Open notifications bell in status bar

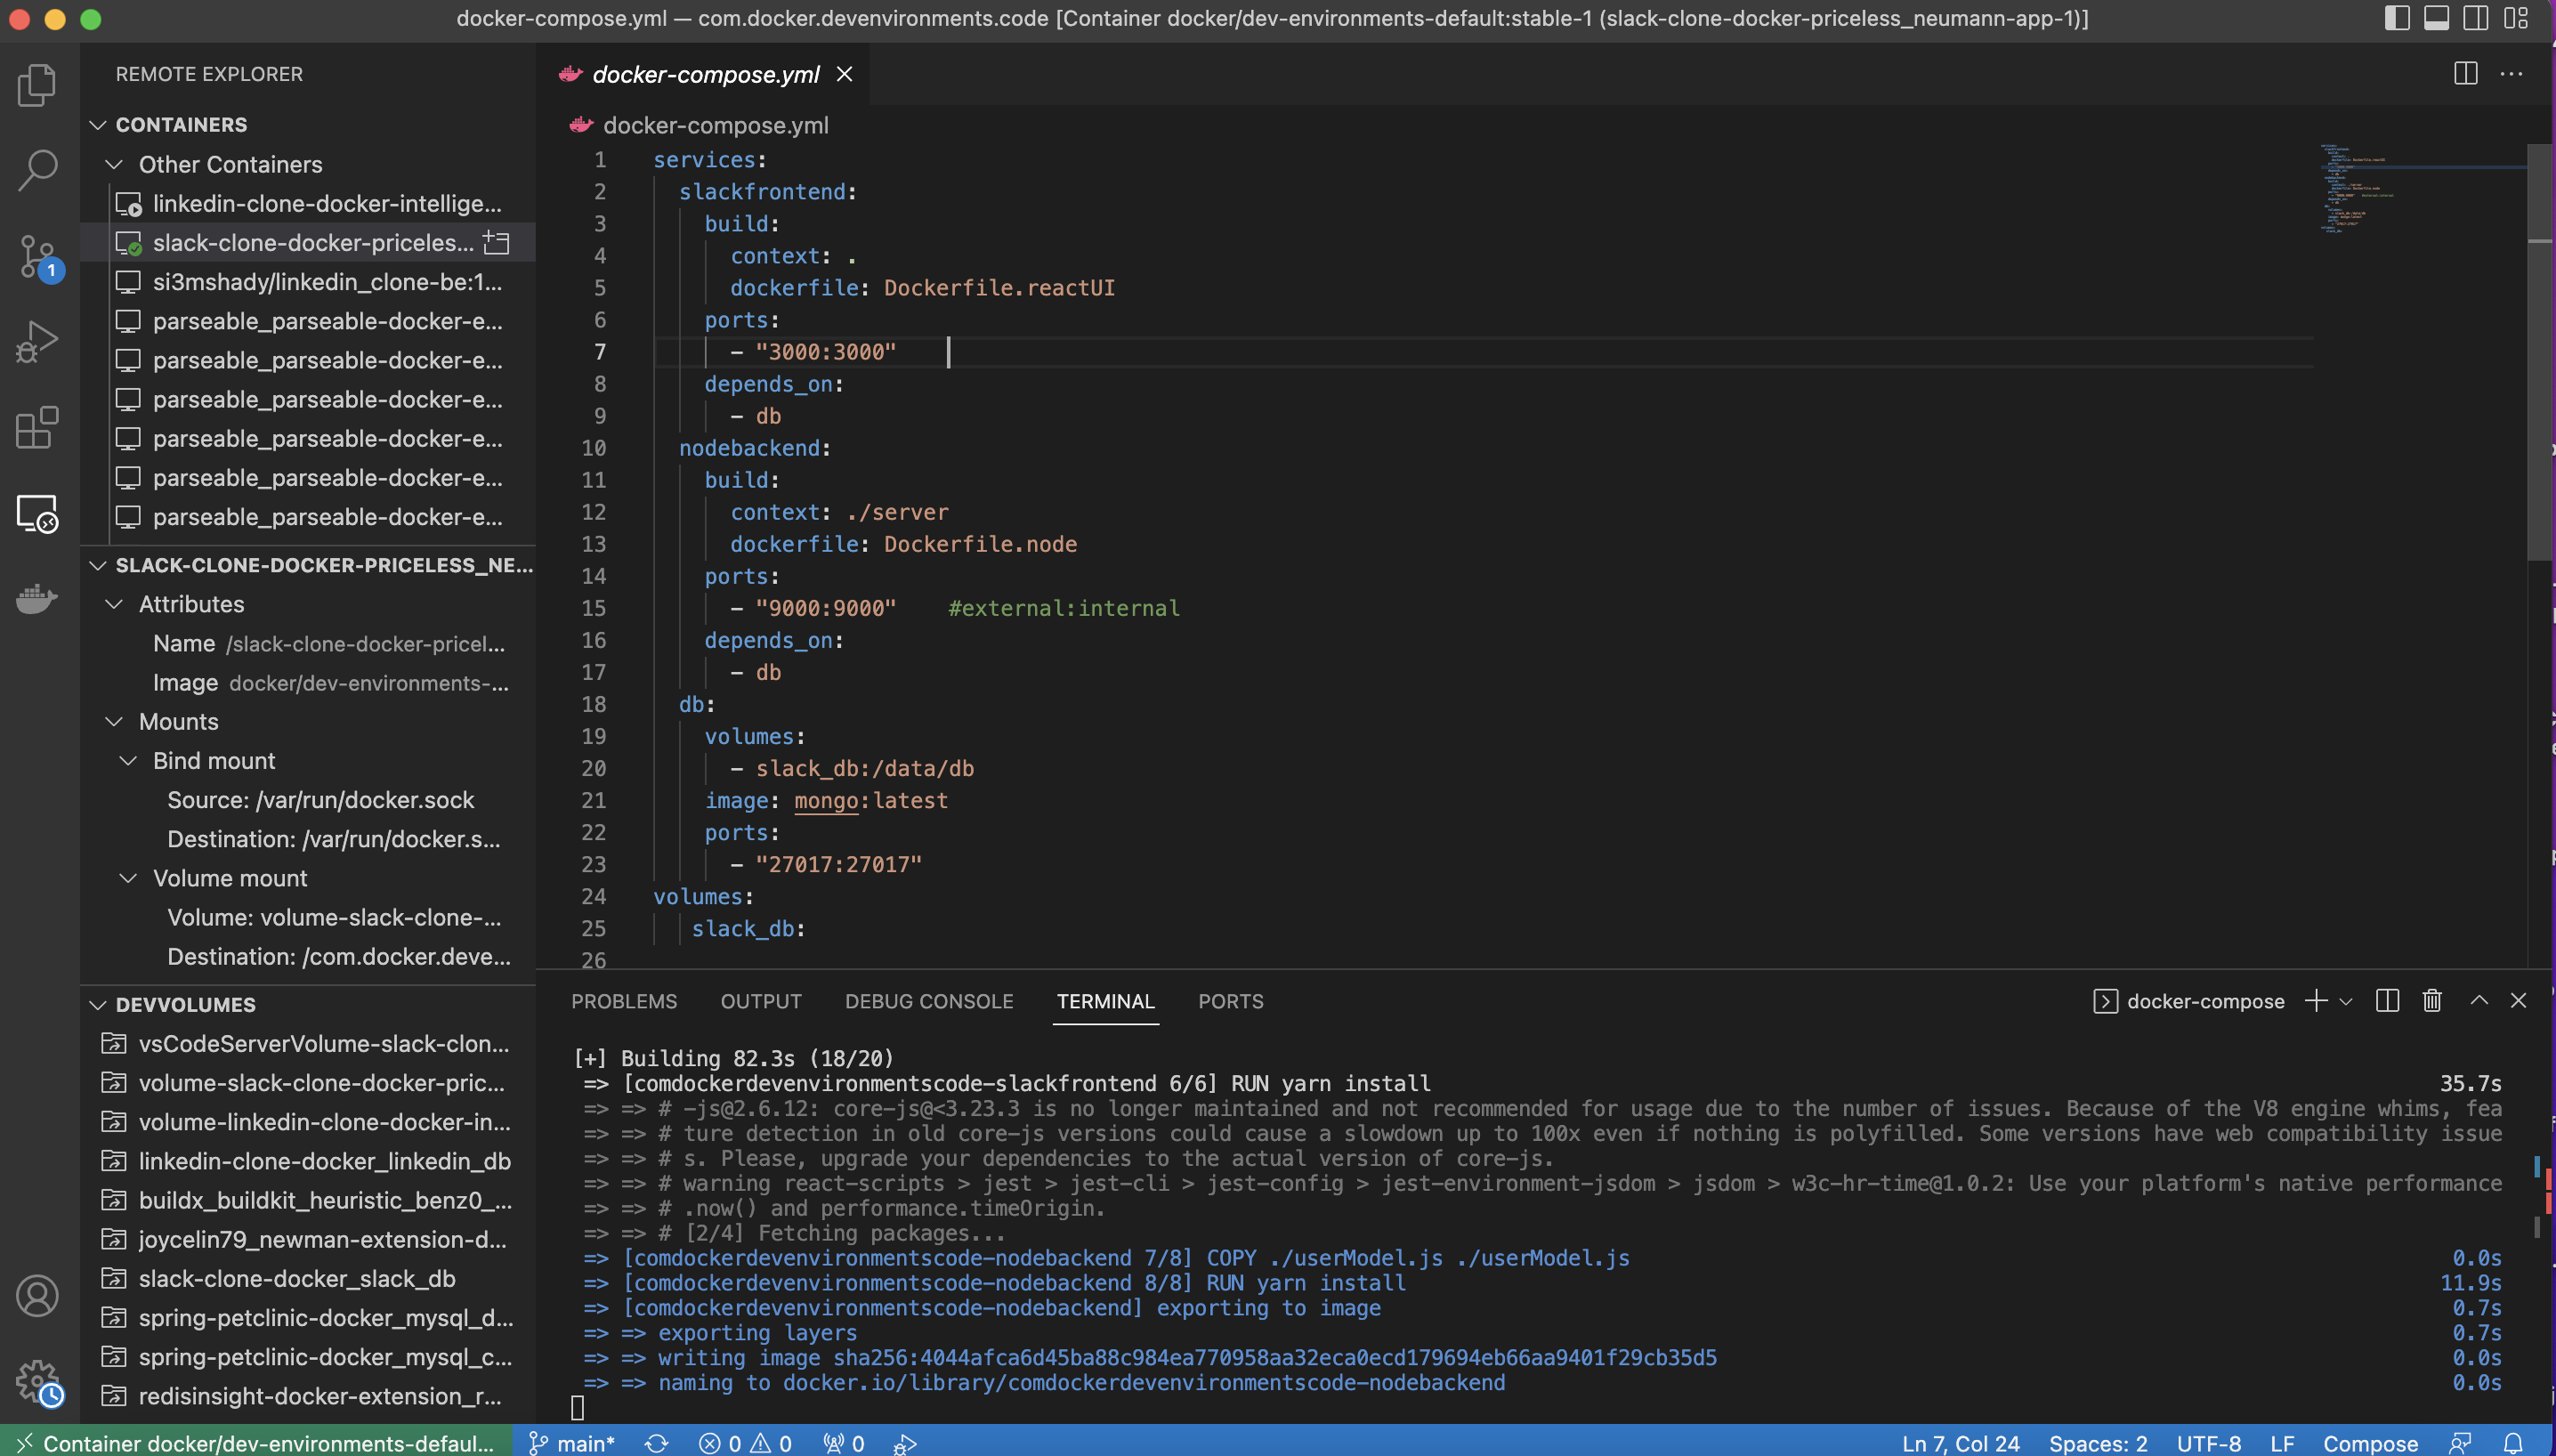pos(2512,1443)
